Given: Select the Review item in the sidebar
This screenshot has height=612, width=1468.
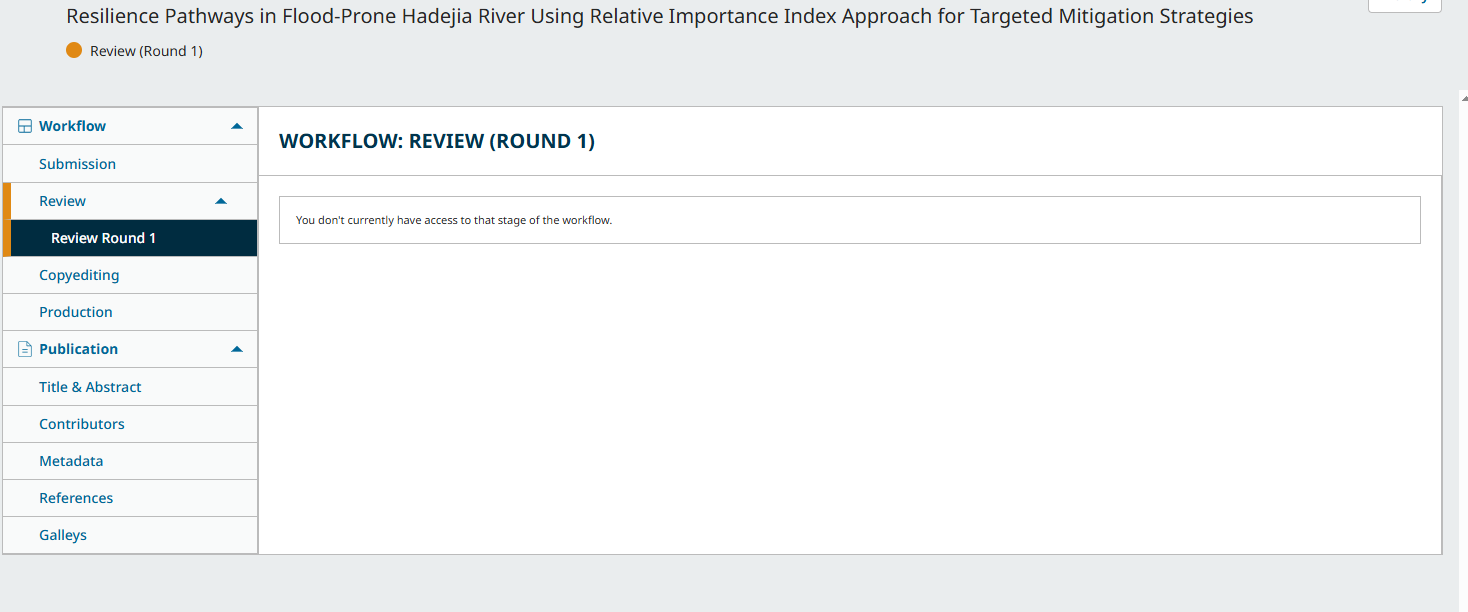Looking at the screenshot, I should pos(62,201).
